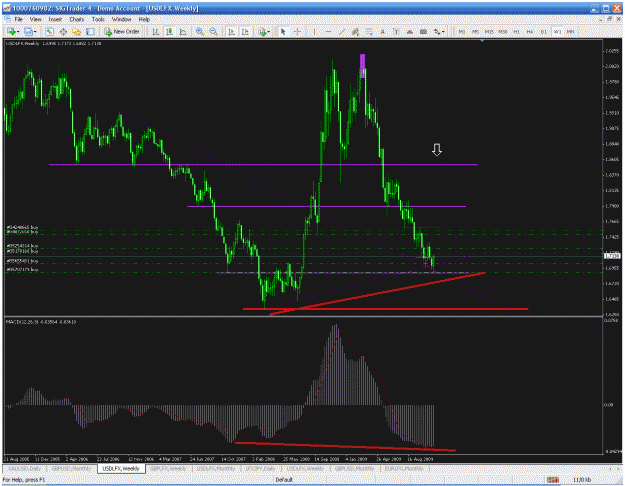The width and height of the screenshot is (625, 486).
Task: Switch timeframe to D1
Action: pyautogui.click(x=543, y=31)
